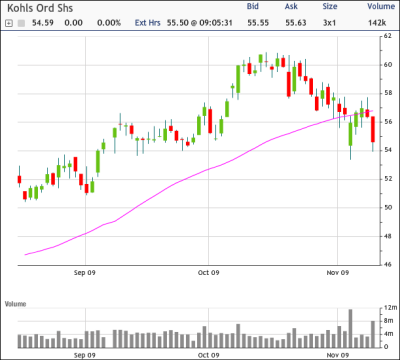Click the Nov 09 label under volume chart
The image size is (400, 360).
click(337, 355)
